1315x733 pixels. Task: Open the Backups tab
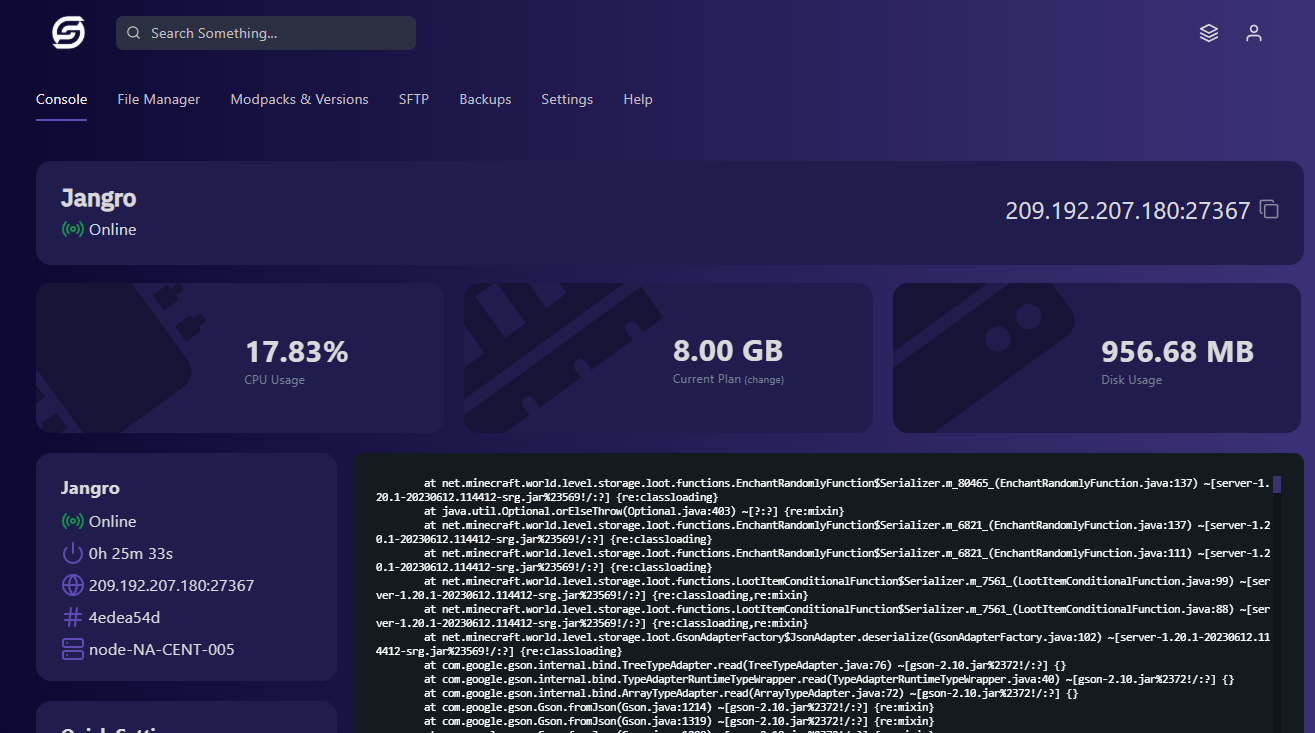click(x=485, y=99)
